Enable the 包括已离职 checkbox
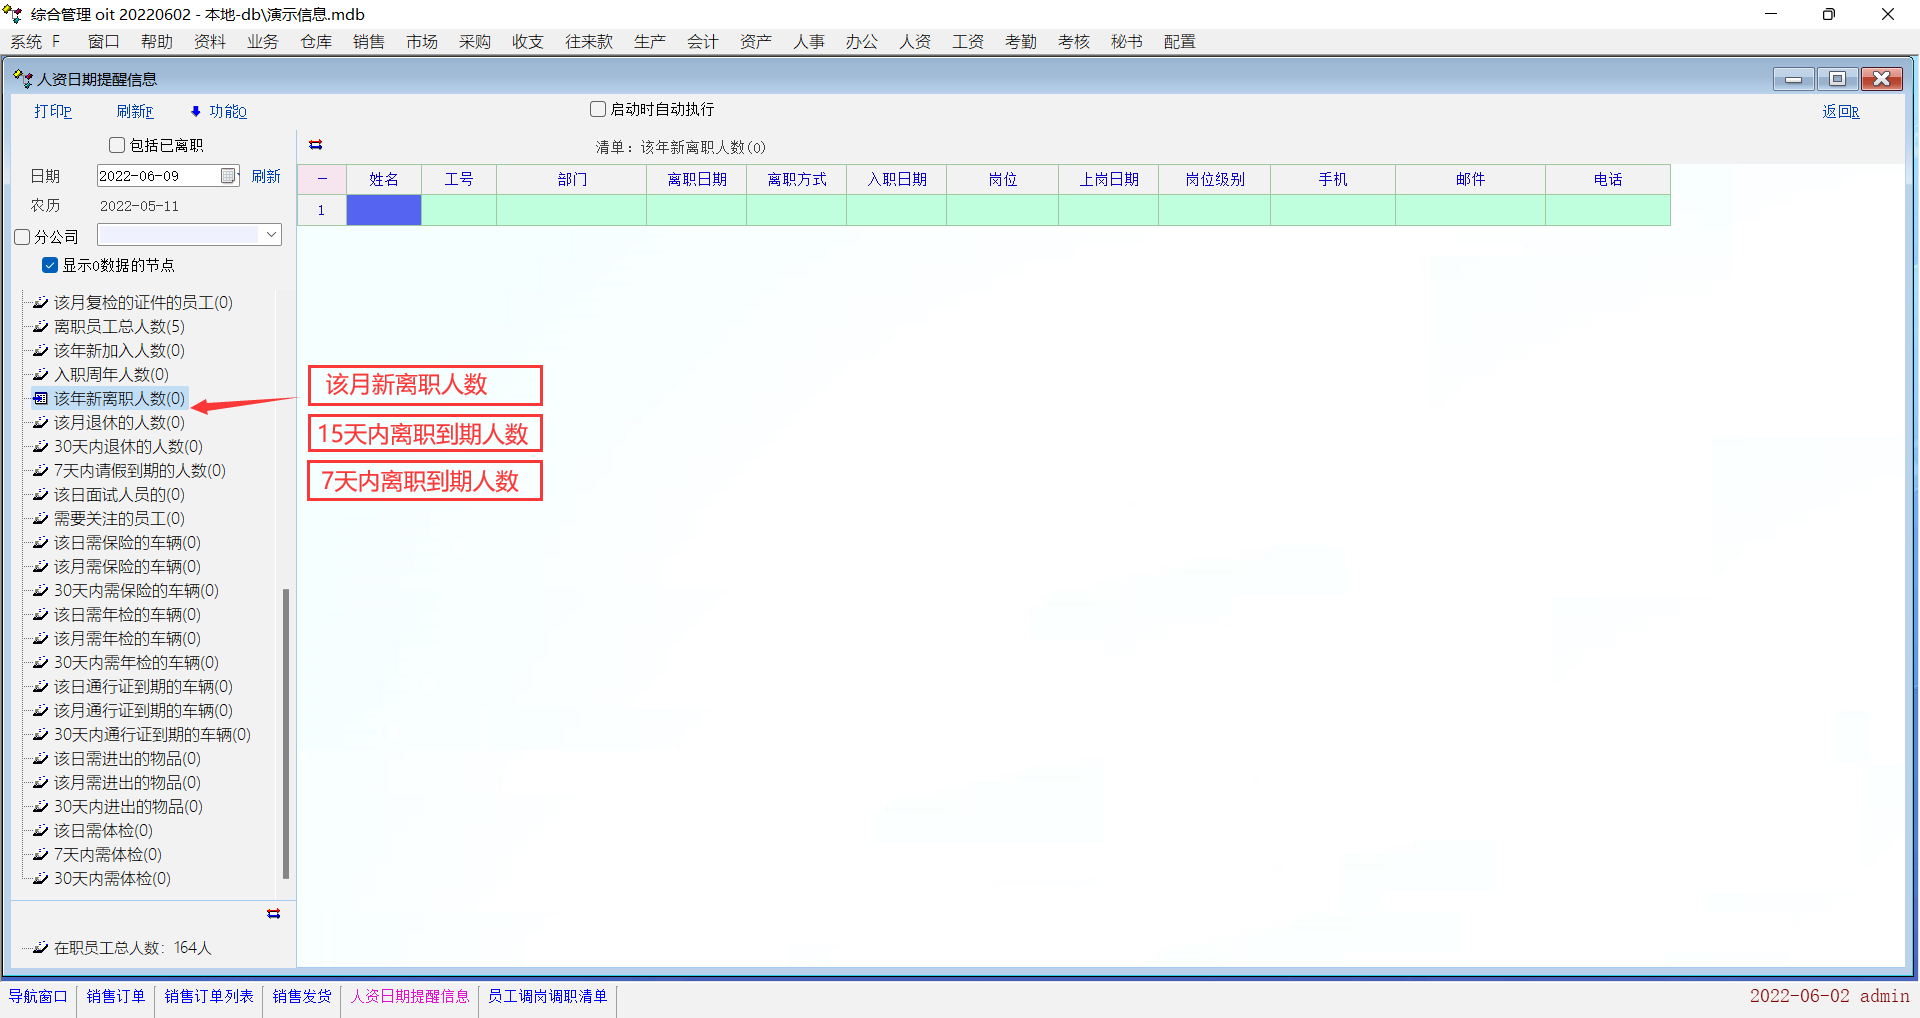 pyautogui.click(x=117, y=146)
